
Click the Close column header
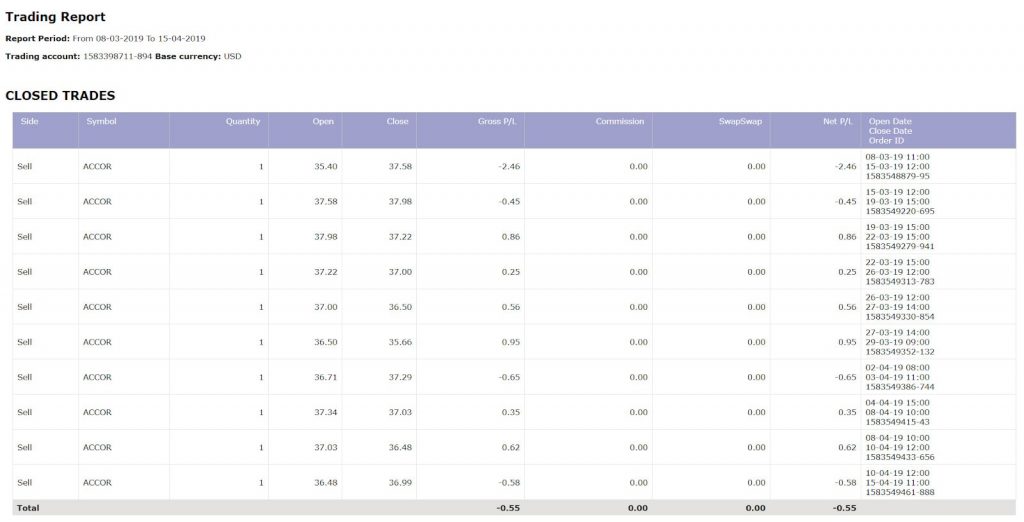pos(397,122)
